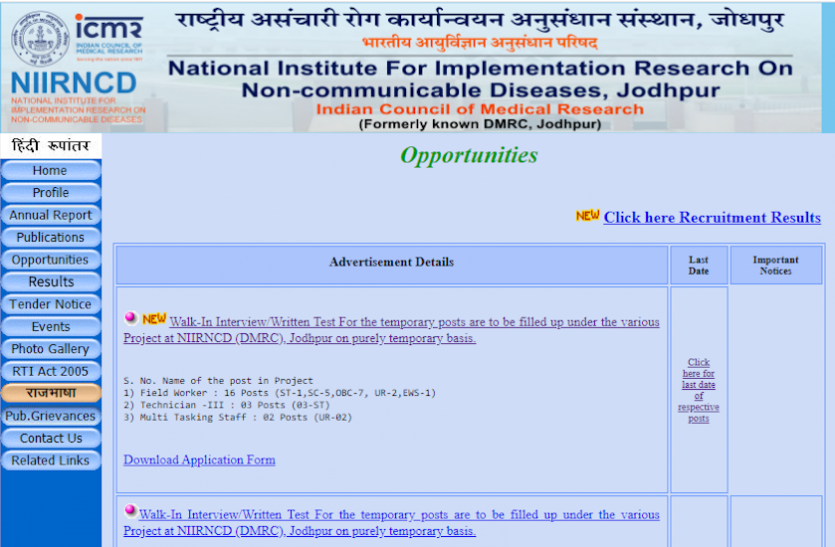Open the Annual Report section

tap(51, 215)
